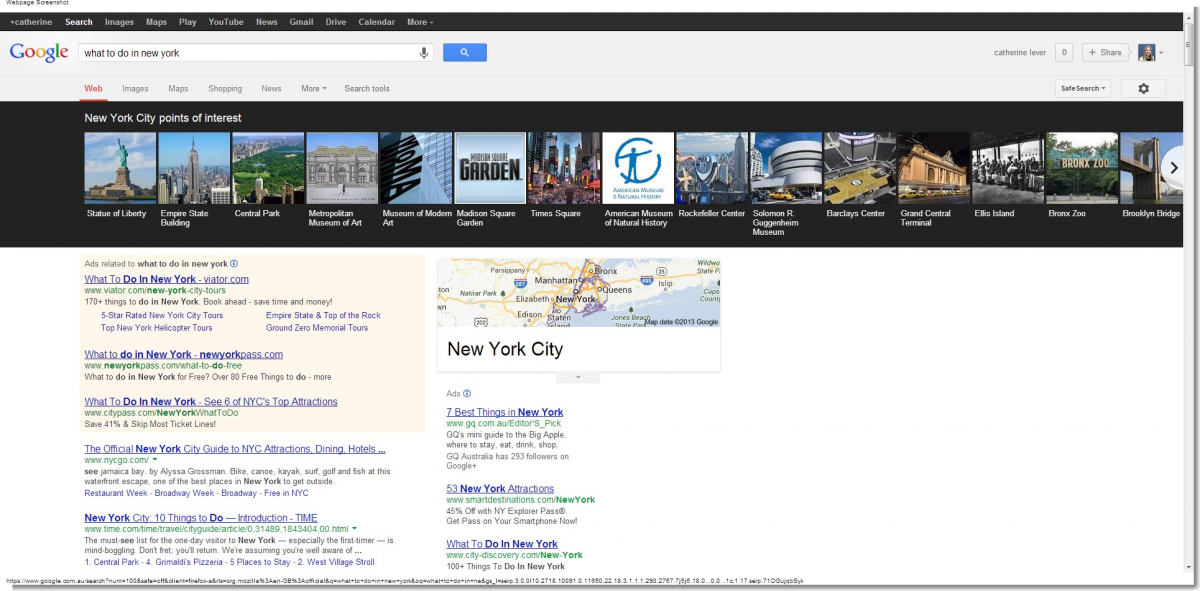Select the Madison Square Garden logo thumbnail
This screenshot has height=591, width=1200.
[490, 168]
